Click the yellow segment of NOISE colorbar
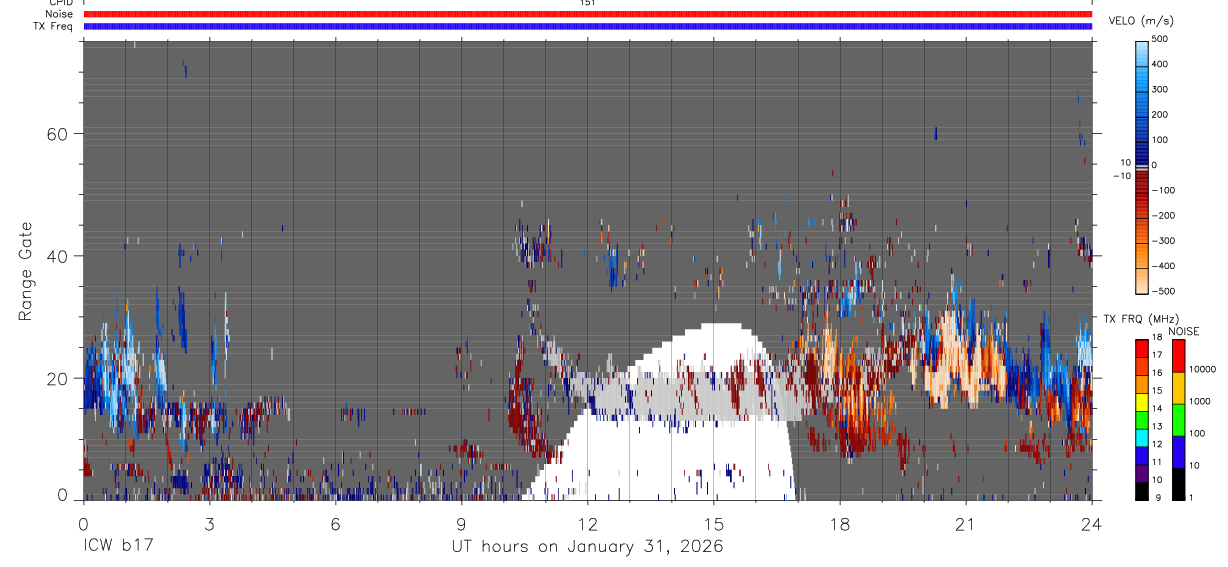The width and height of the screenshot is (1228, 567). click(x=1177, y=388)
